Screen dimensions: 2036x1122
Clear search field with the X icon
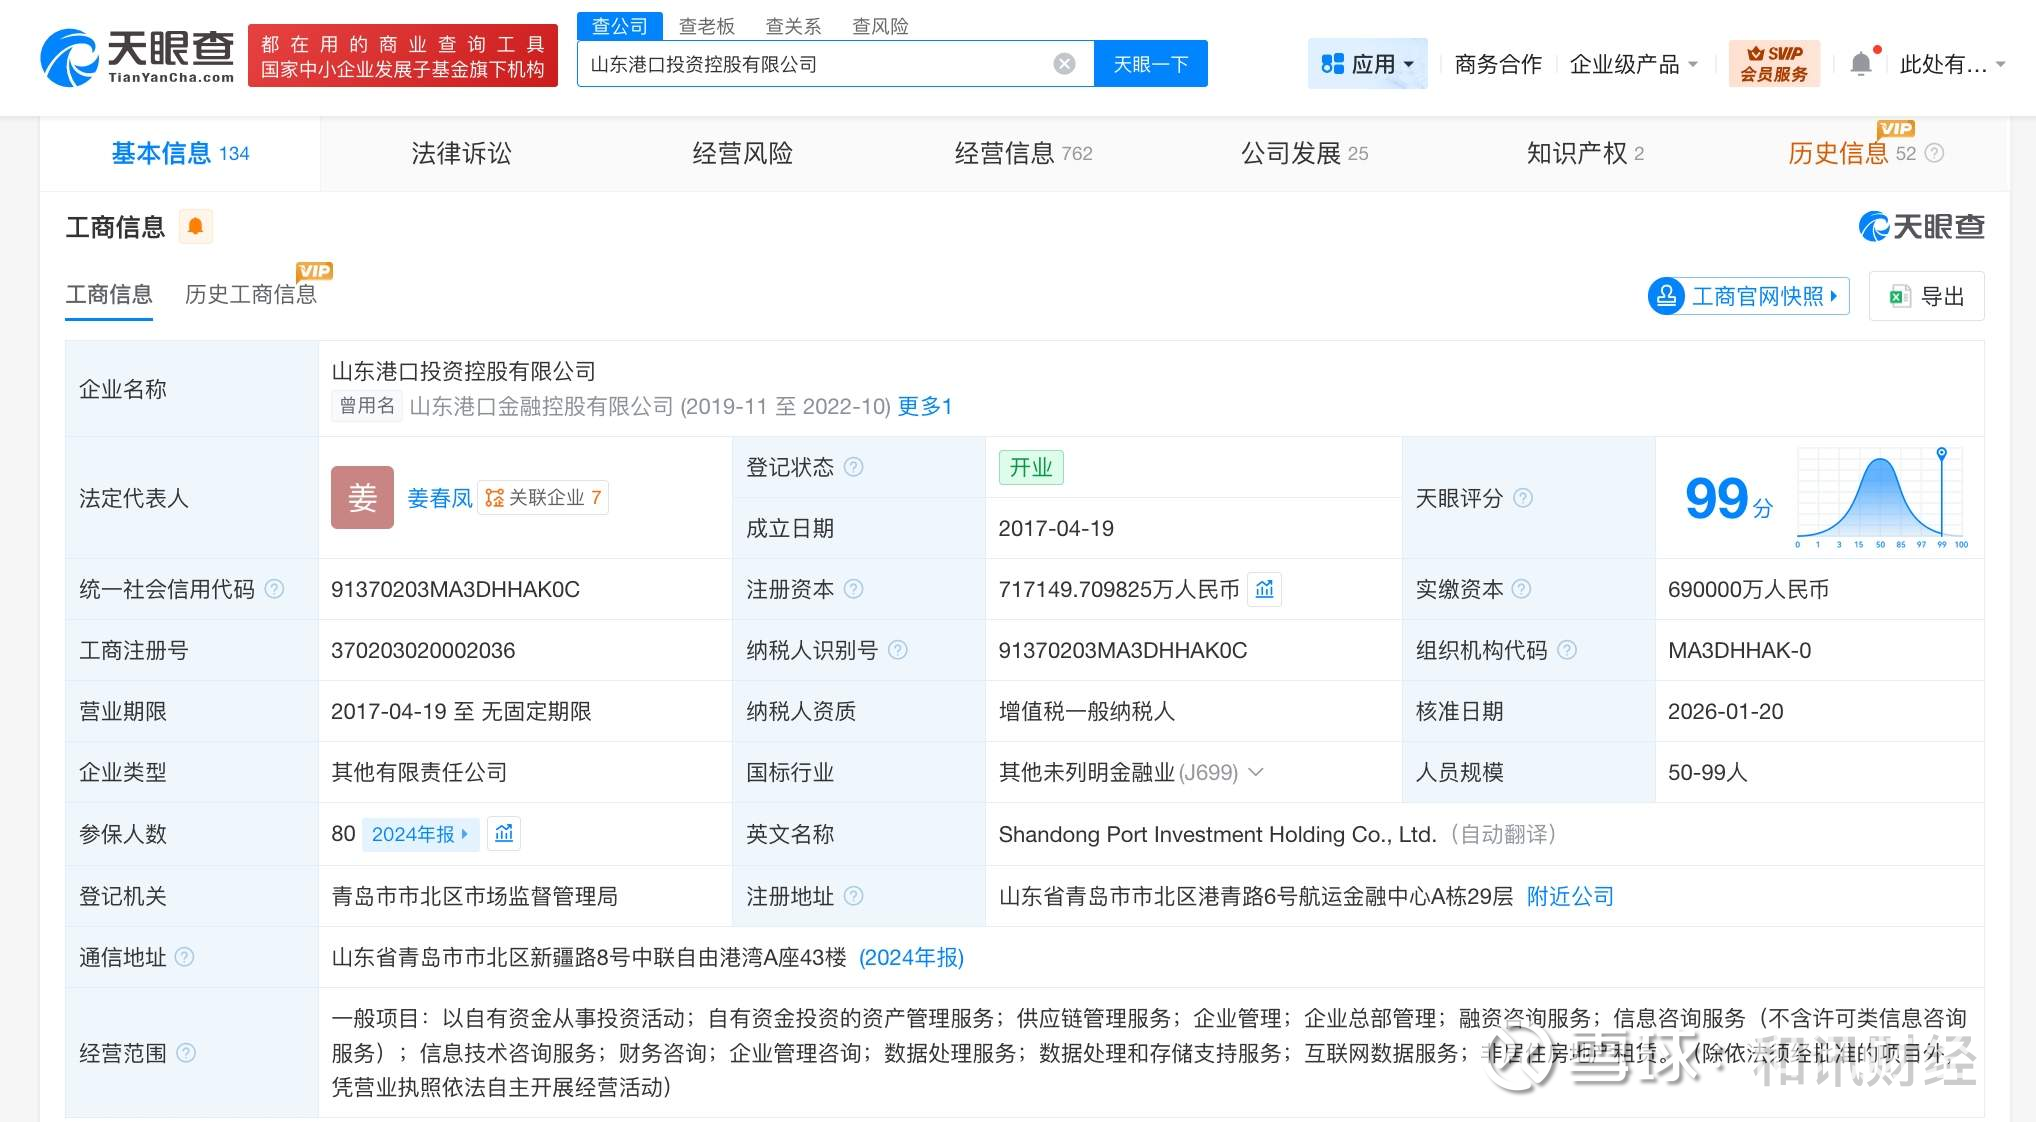point(1064,64)
